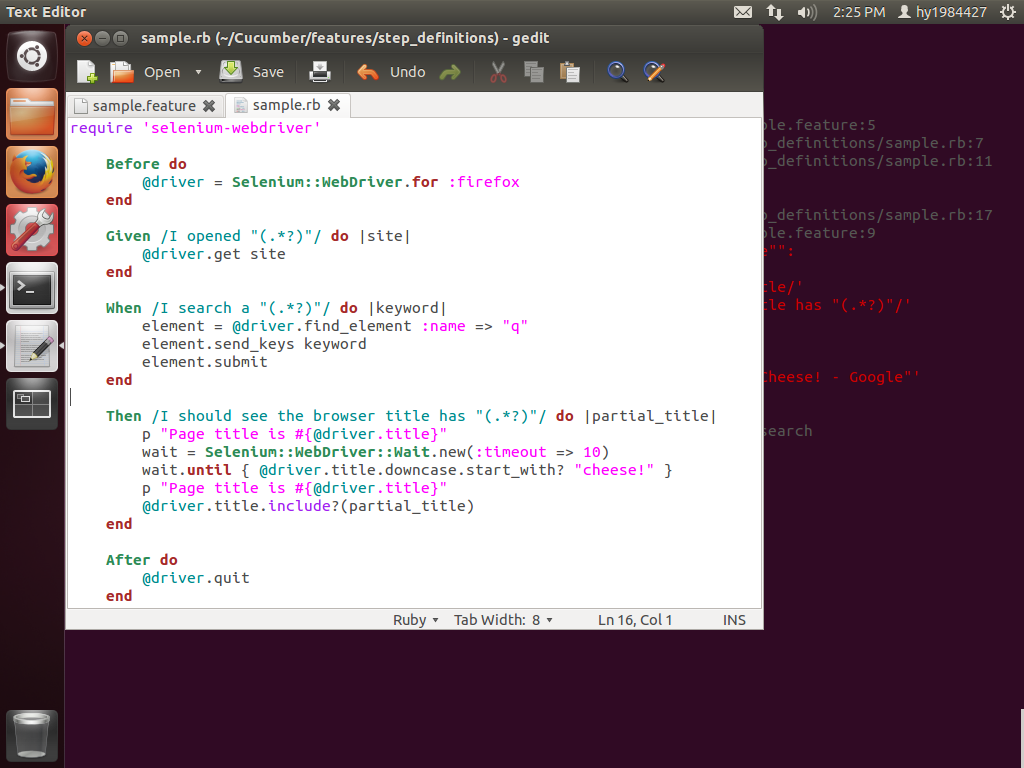Open the Workspace Switcher
Image resolution: width=1024 pixels, height=768 pixels.
[32, 404]
